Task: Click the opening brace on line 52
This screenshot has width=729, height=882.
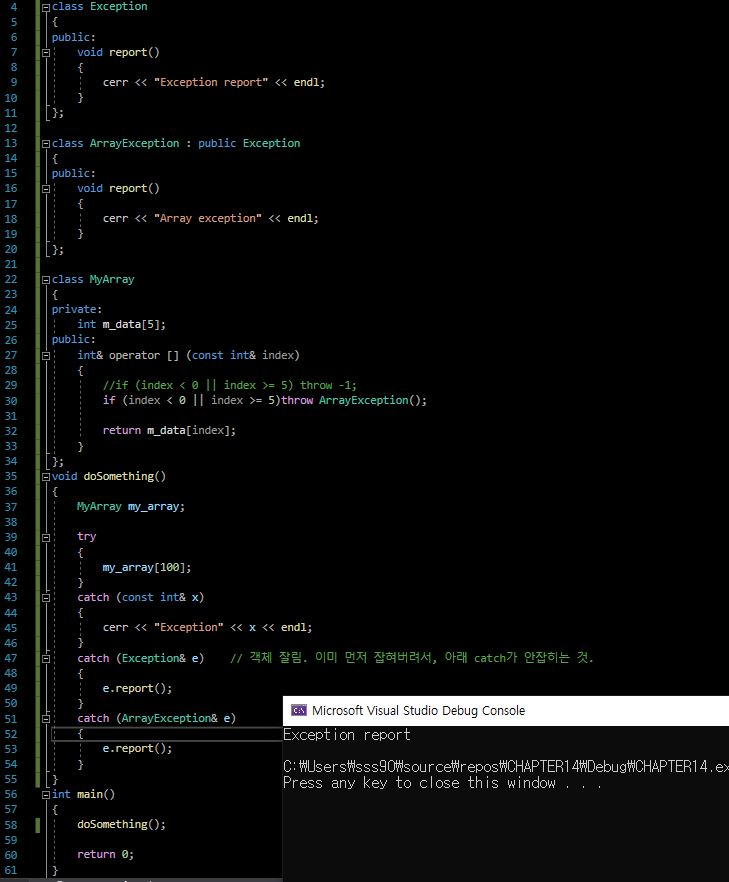Action: coord(80,734)
